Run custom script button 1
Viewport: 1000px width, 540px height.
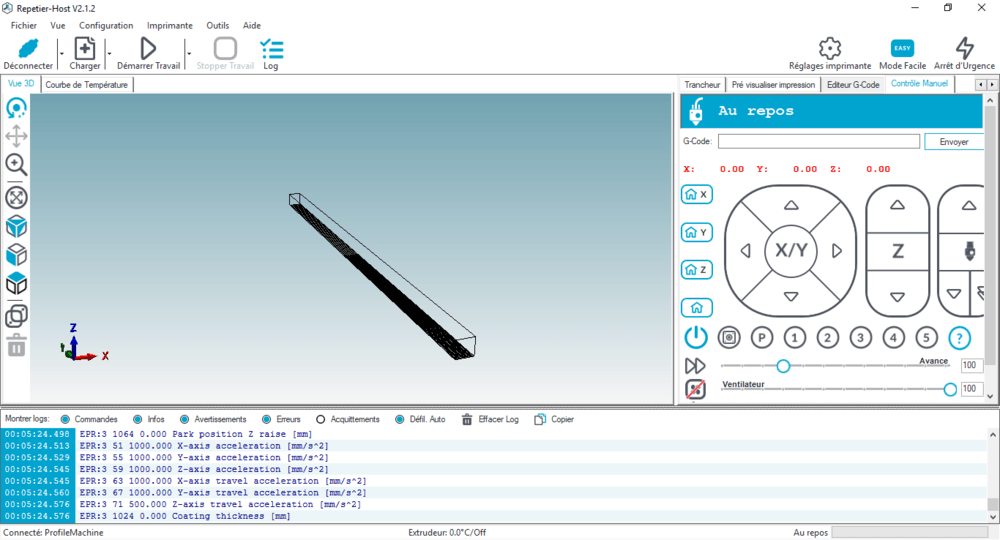click(x=795, y=337)
